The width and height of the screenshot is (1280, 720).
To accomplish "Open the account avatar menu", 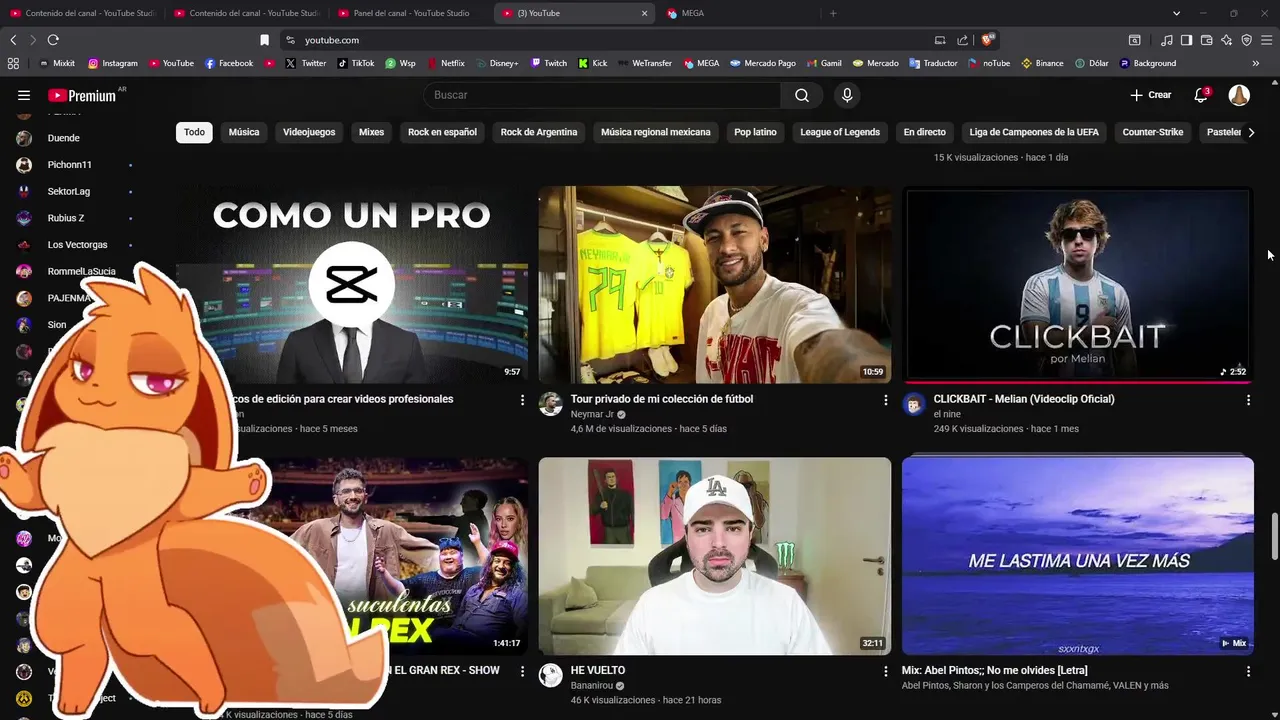I will point(1239,95).
